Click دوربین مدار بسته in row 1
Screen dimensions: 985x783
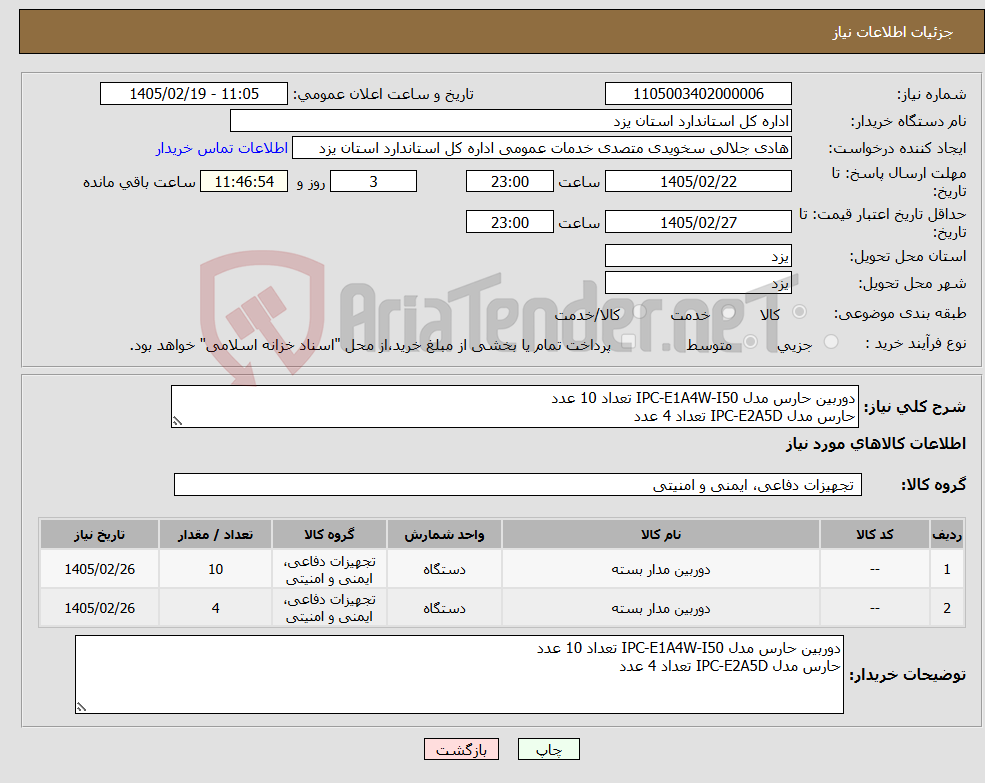pyautogui.click(x=661, y=569)
